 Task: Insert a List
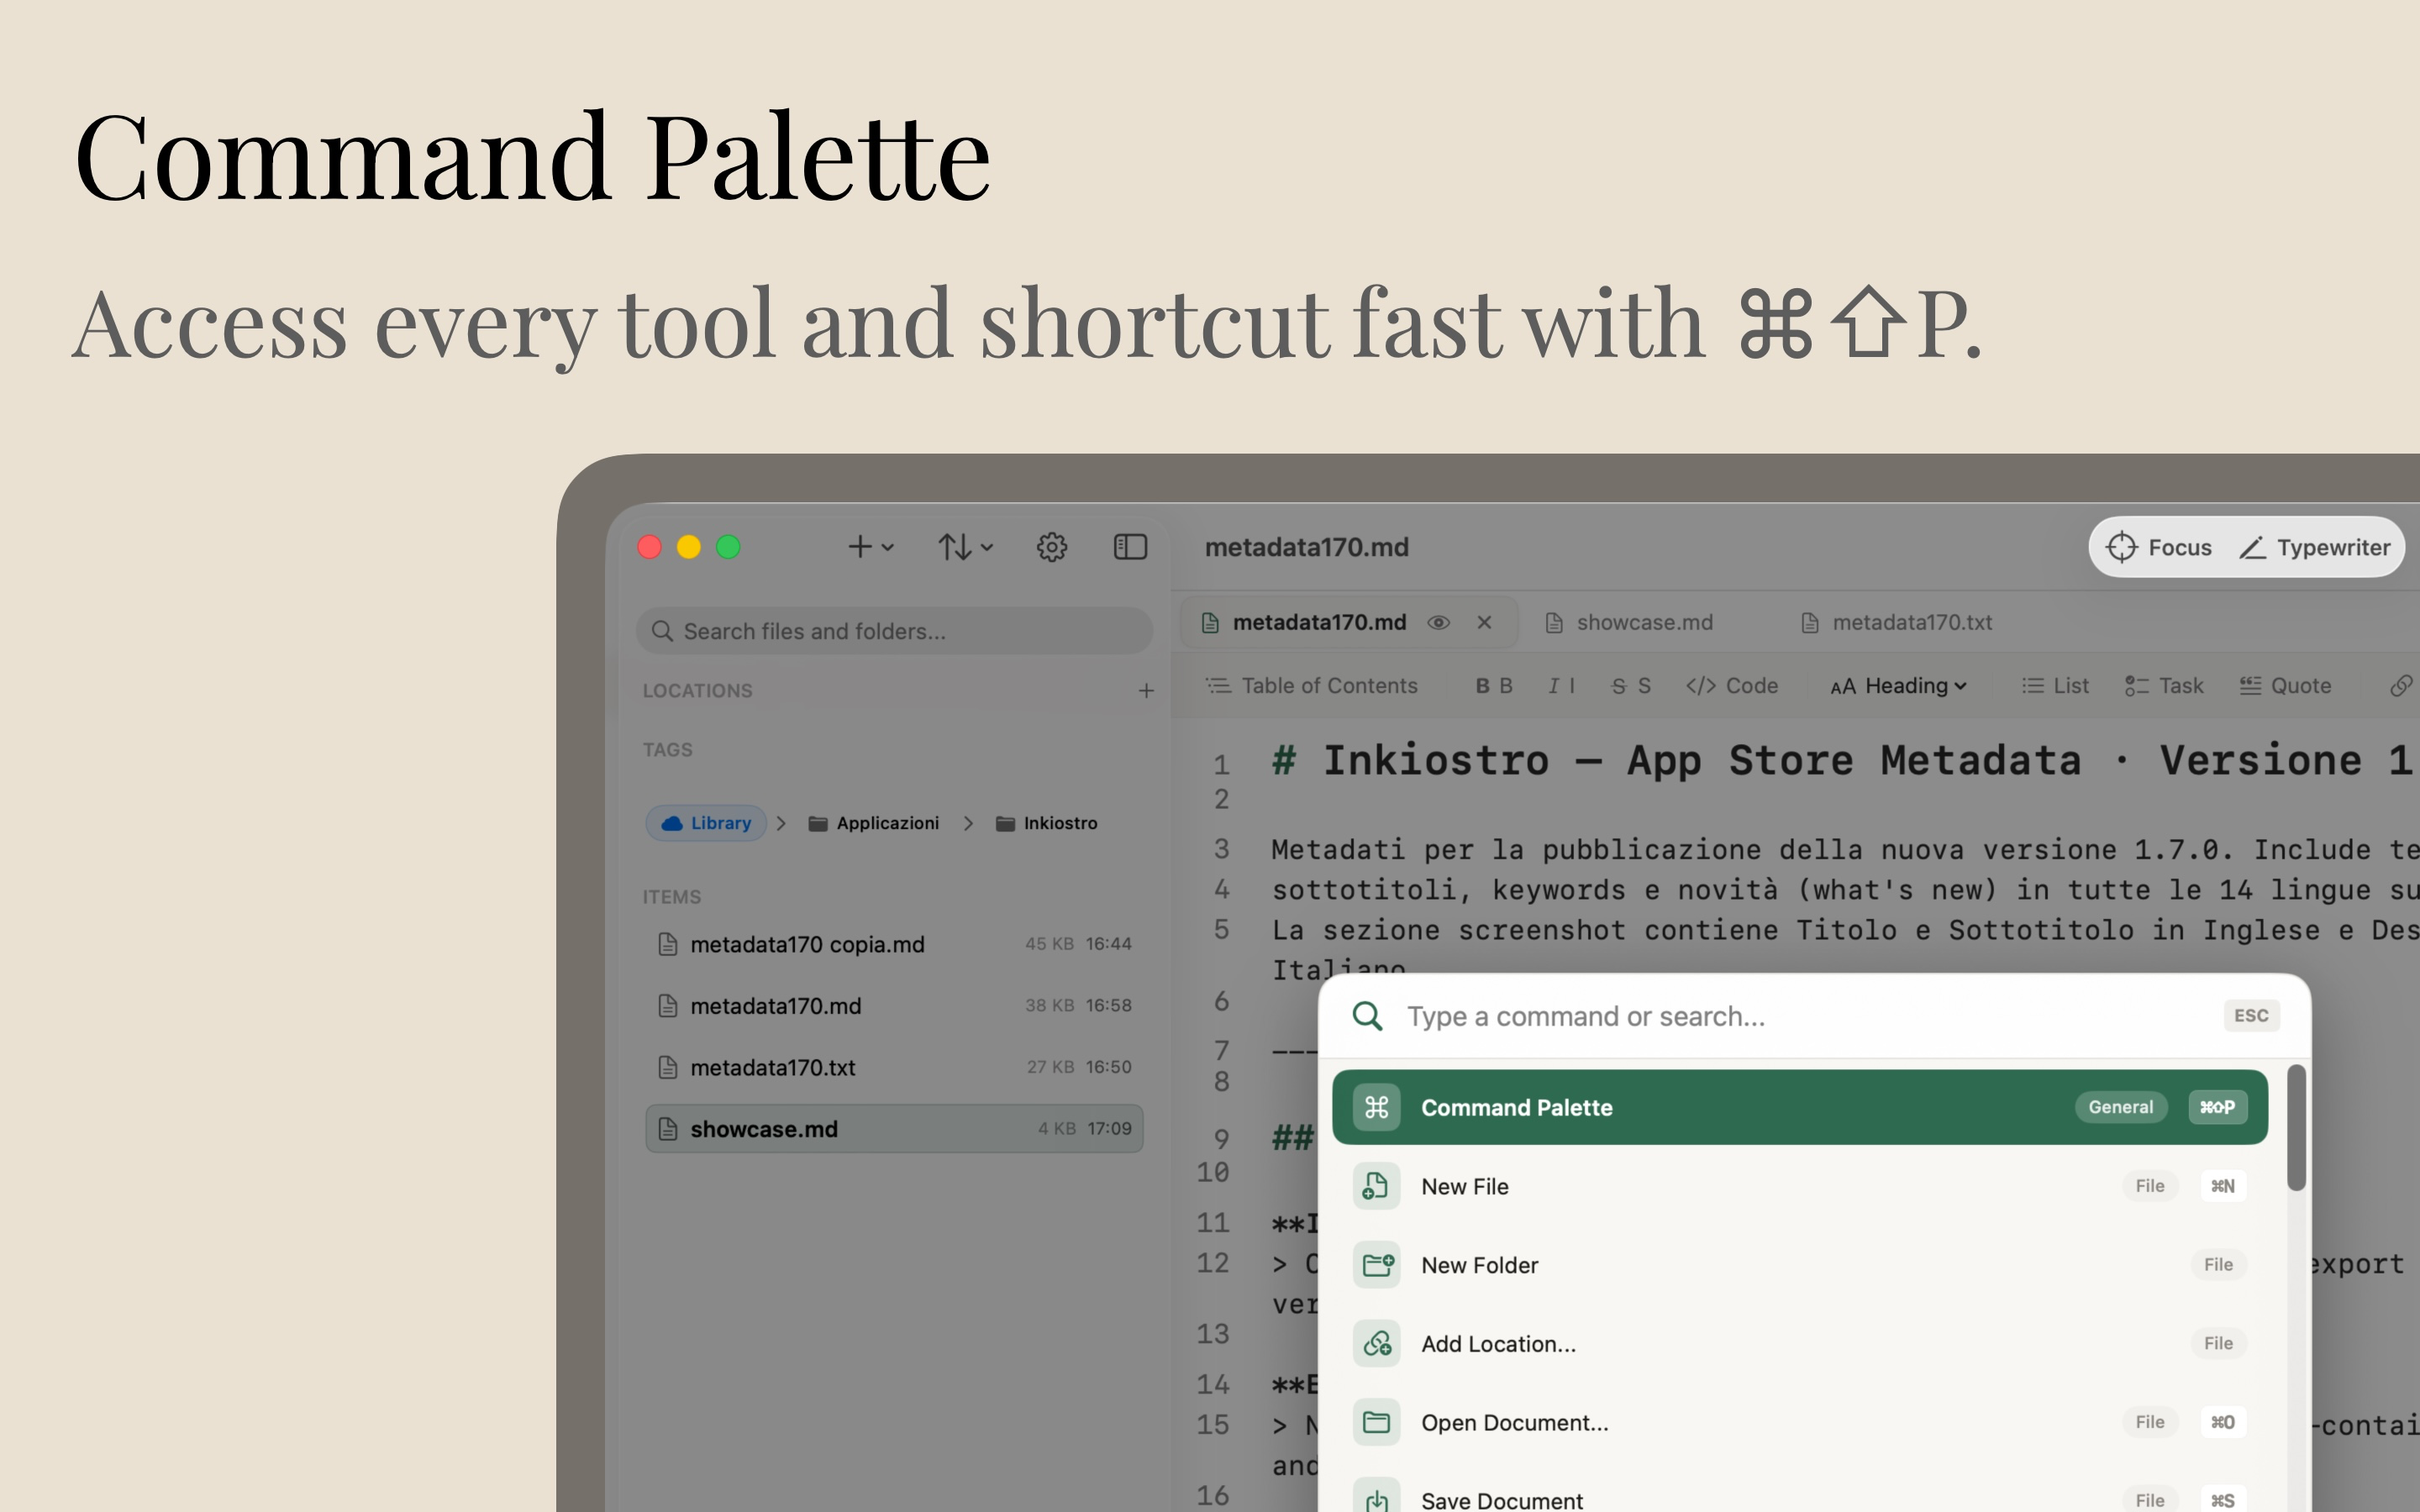click(x=2055, y=685)
